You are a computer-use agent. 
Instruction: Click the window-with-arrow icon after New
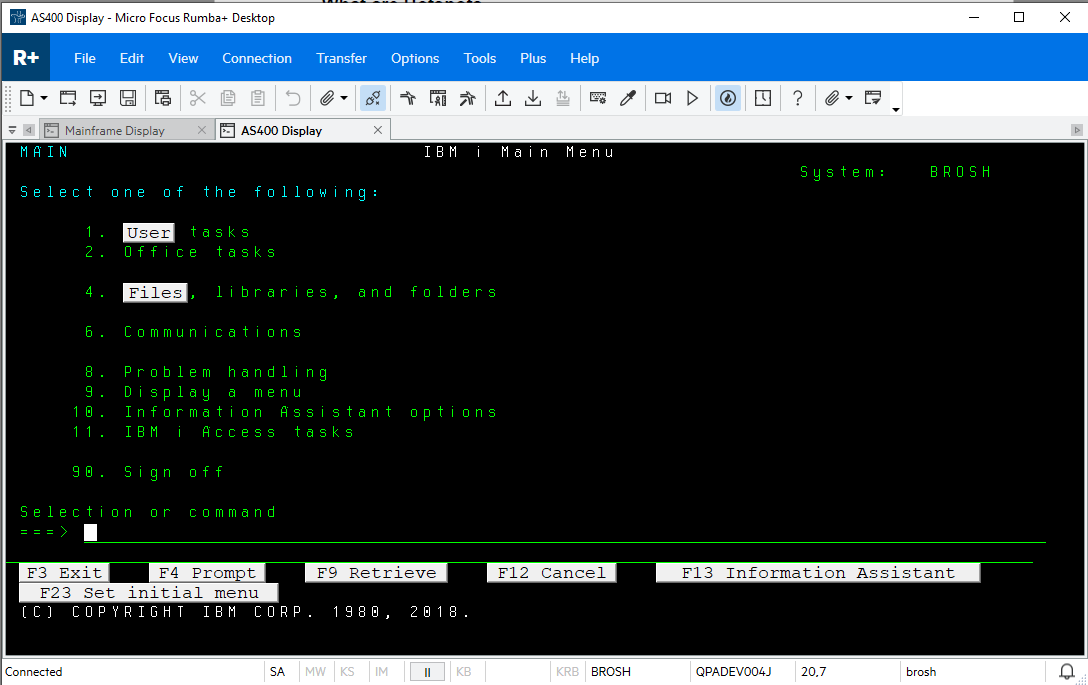(x=68, y=98)
